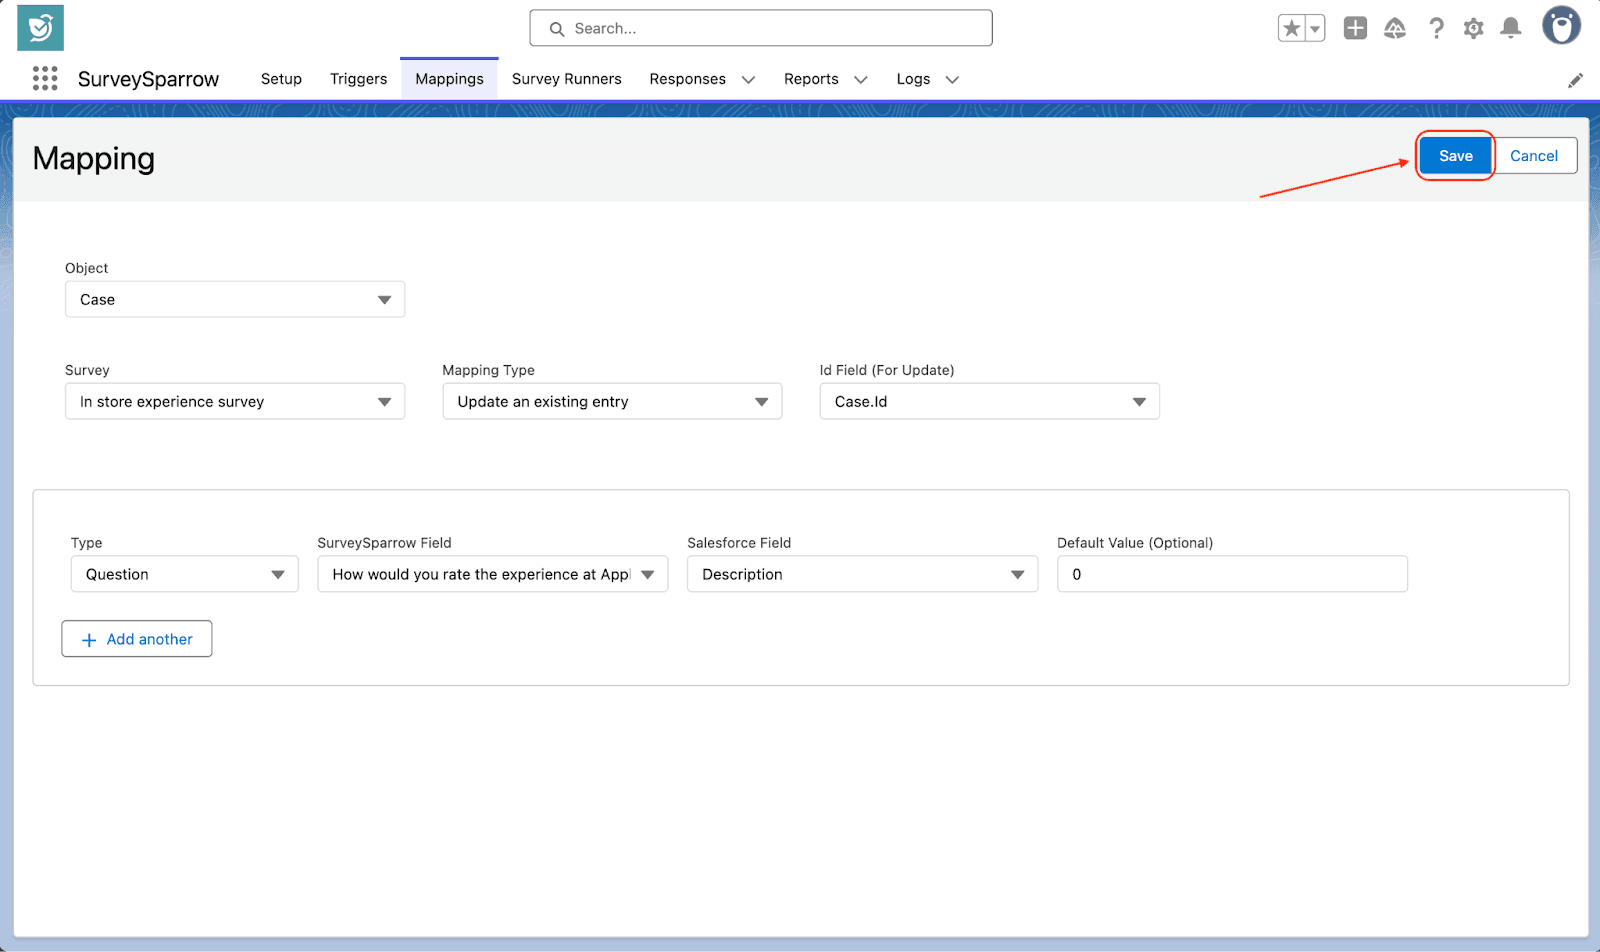Open the favorites list dropdown arrow
Screen dimensions: 1600x952
(1315, 29)
